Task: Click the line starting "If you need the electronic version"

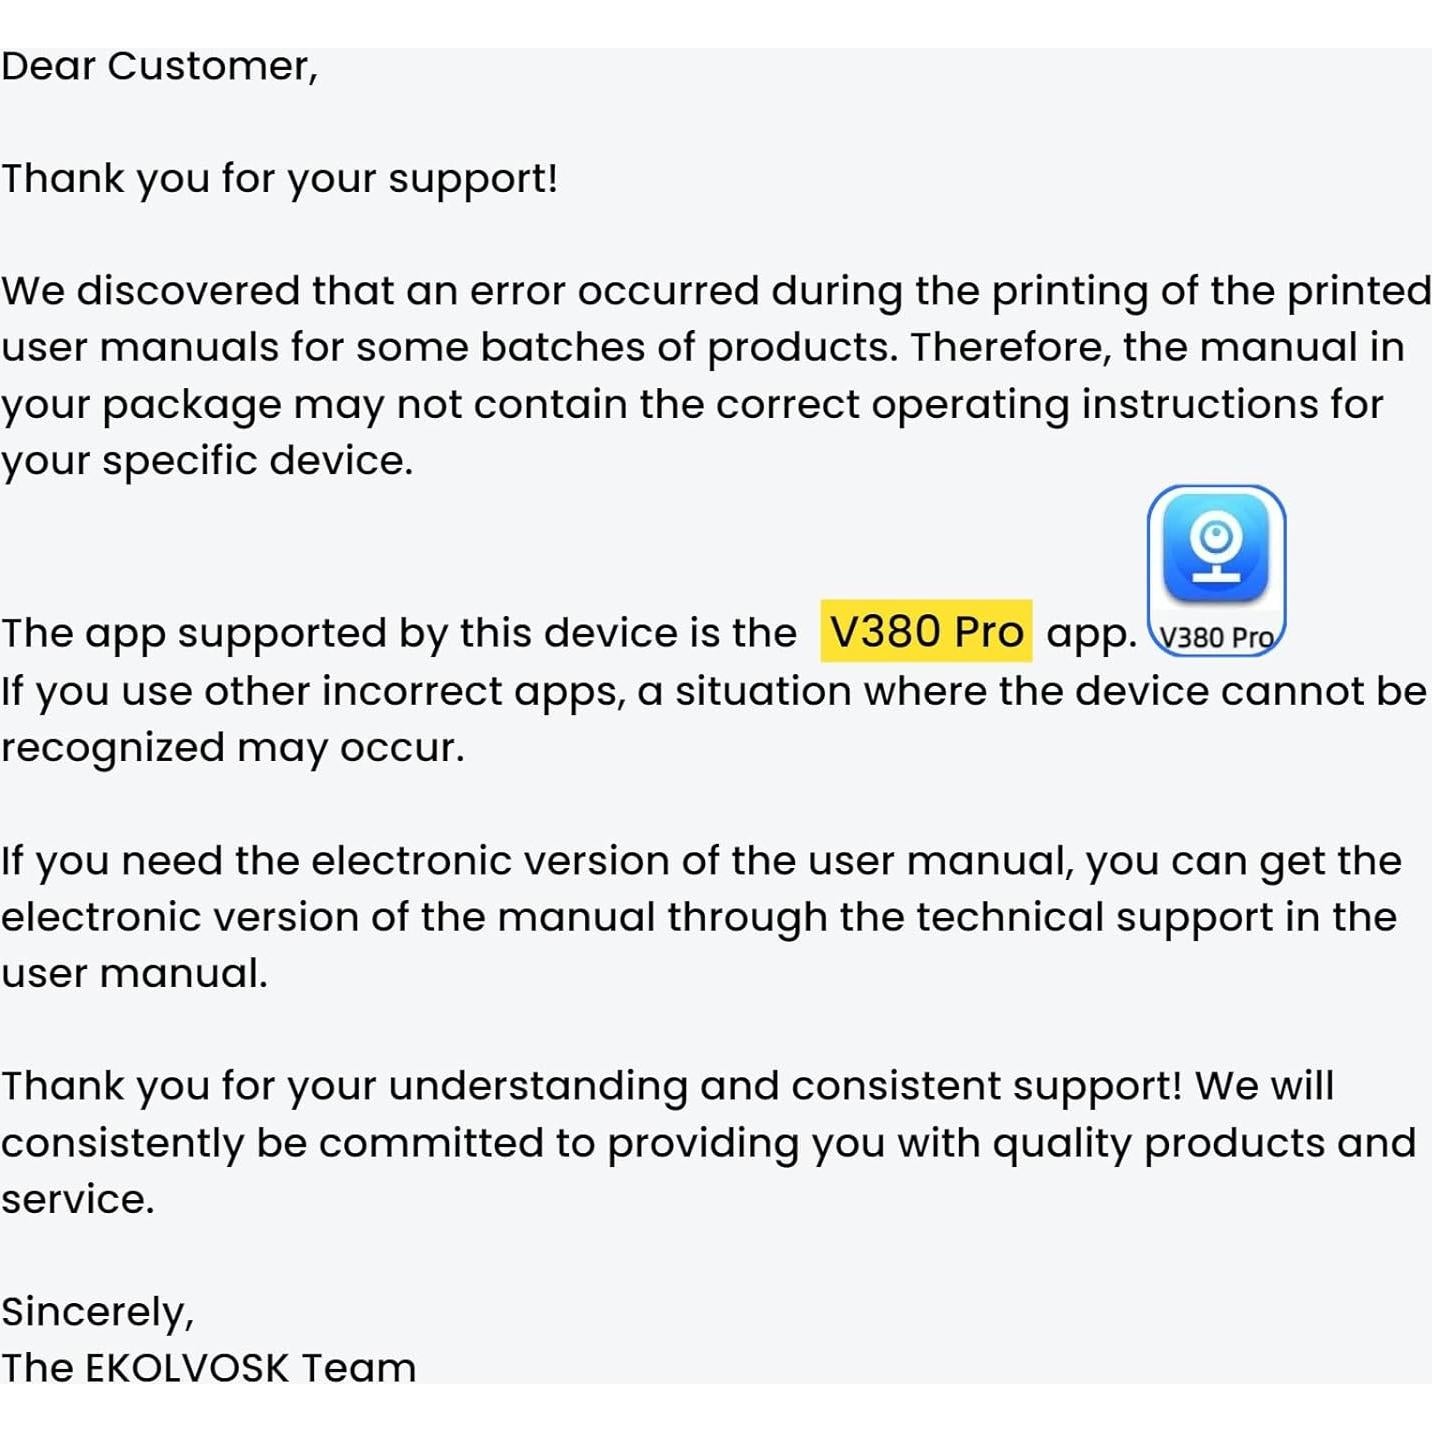Action: (701, 861)
